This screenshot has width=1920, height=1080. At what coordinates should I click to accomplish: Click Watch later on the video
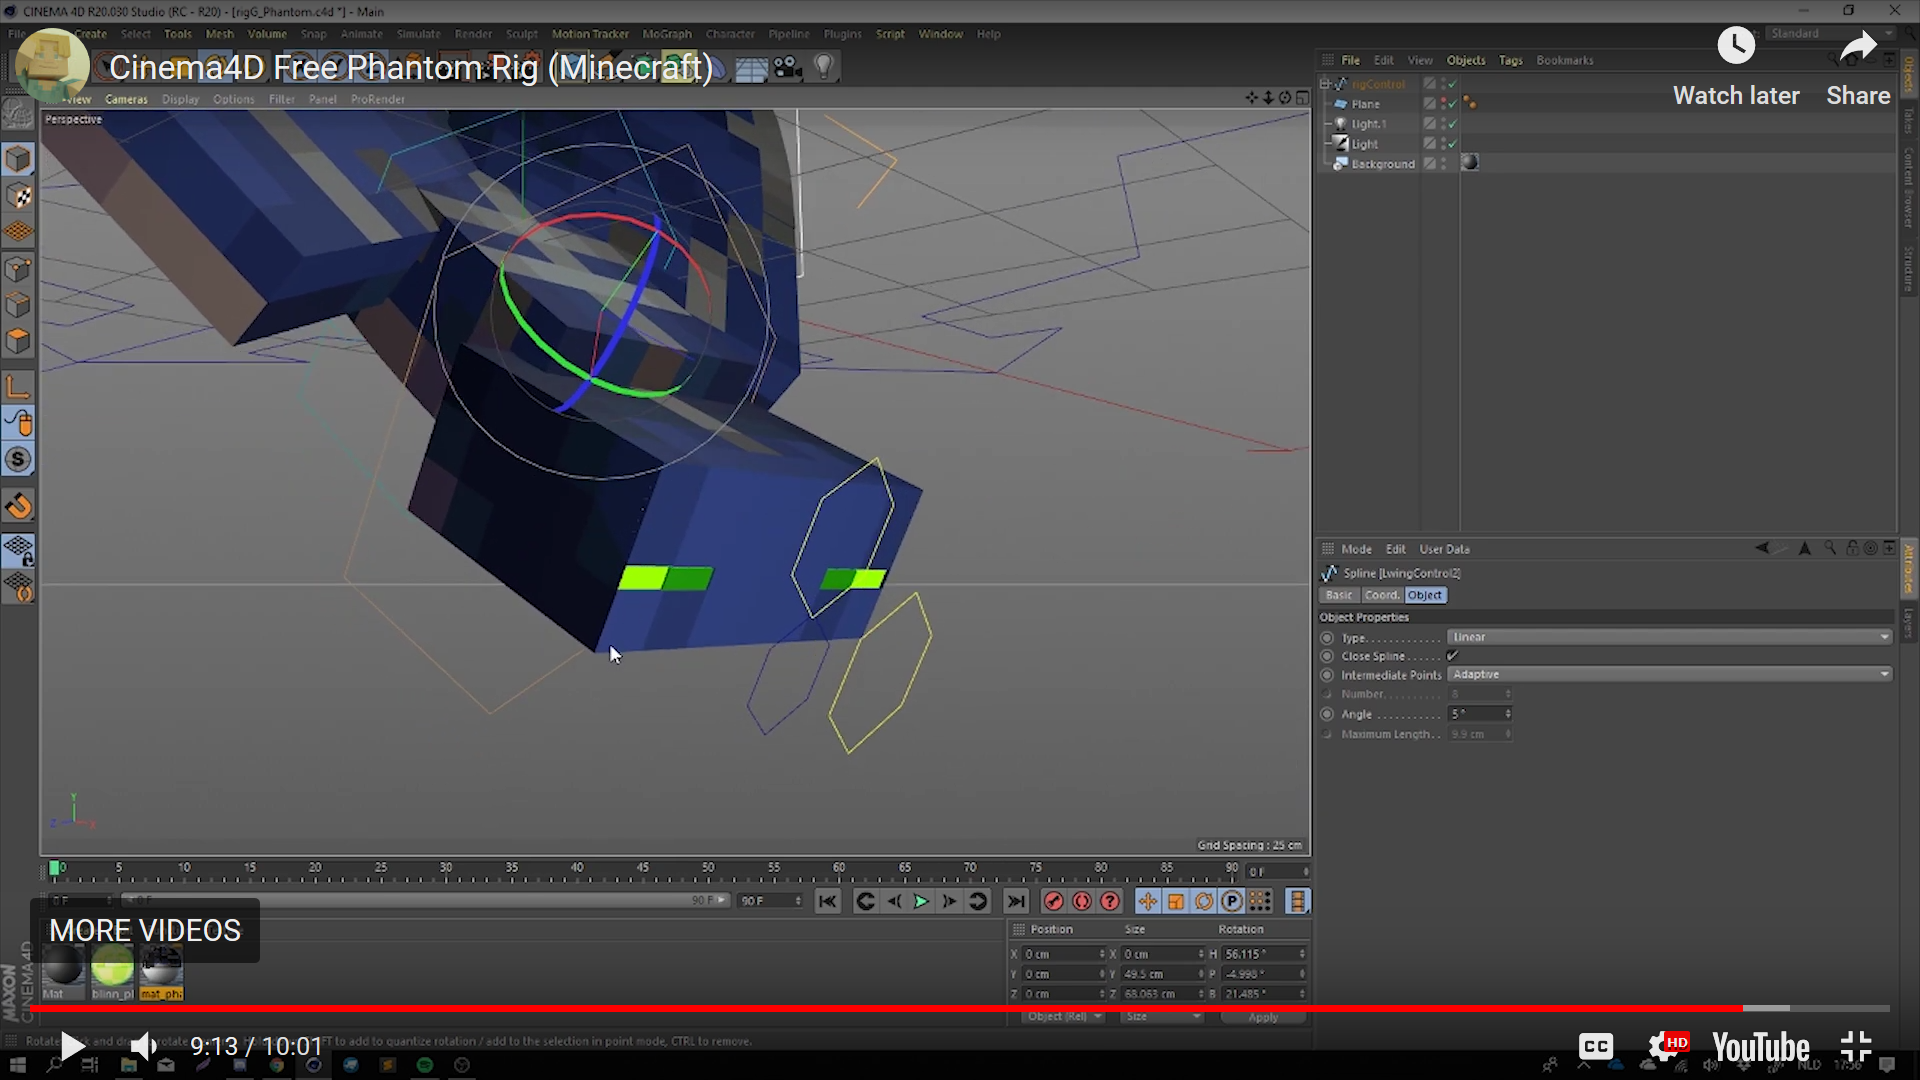coord(1736,68)
